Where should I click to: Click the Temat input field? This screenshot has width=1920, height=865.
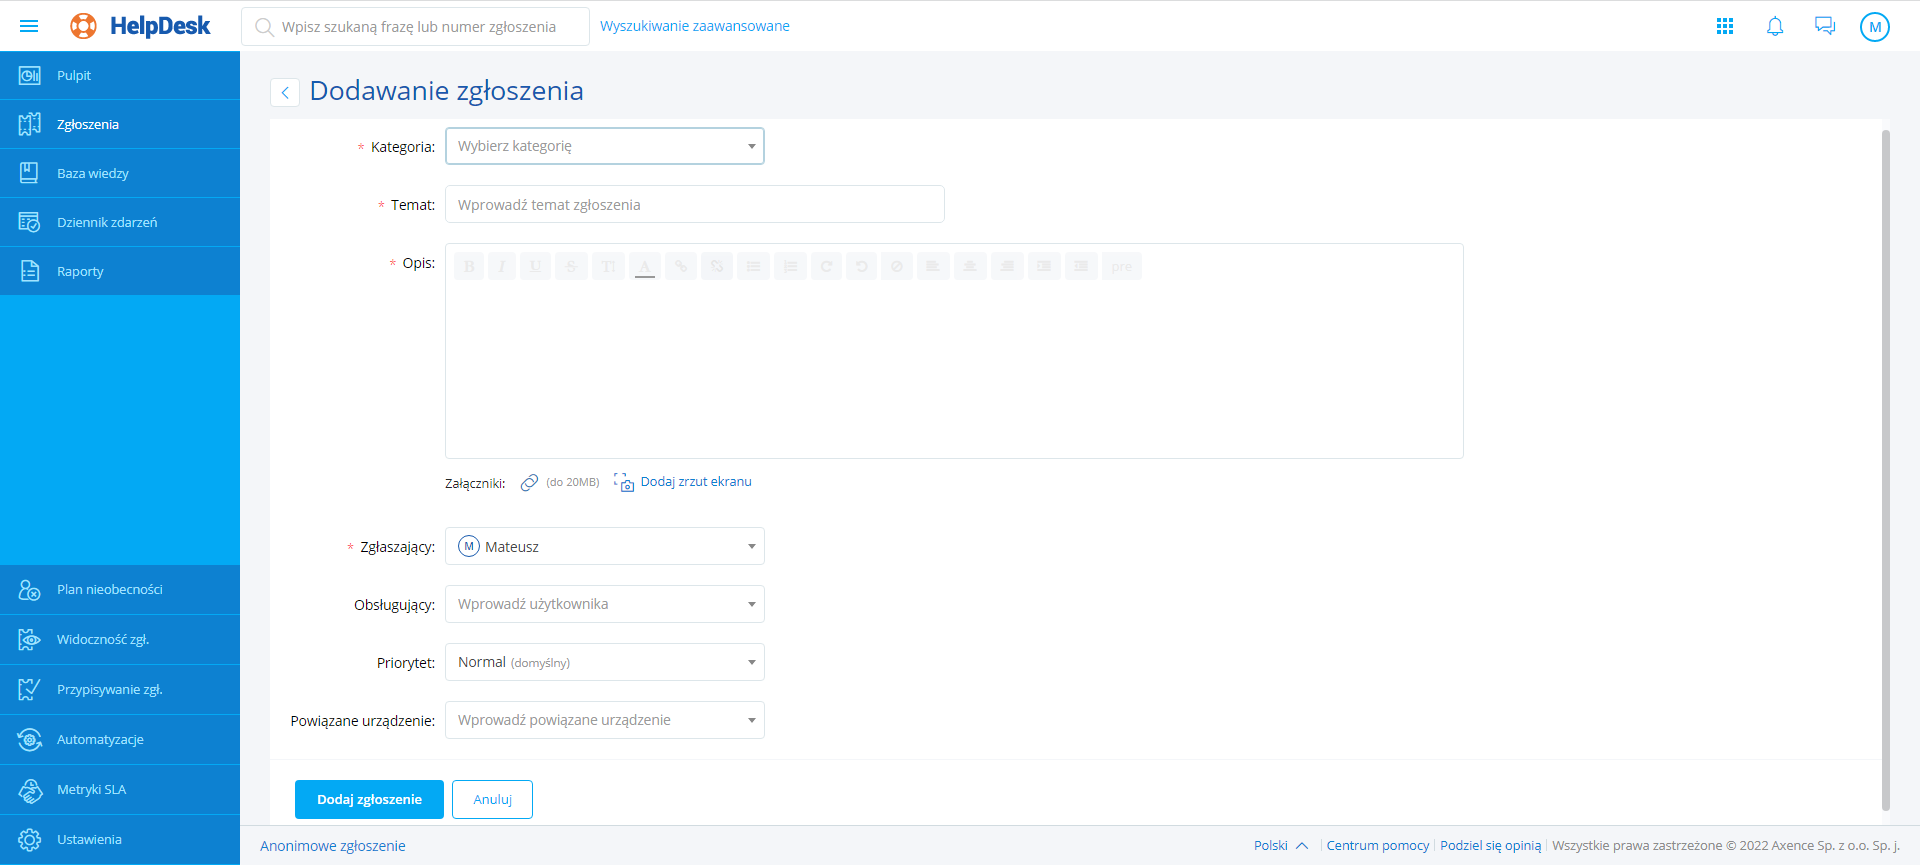pyautogui.click(x=694, y=204)
